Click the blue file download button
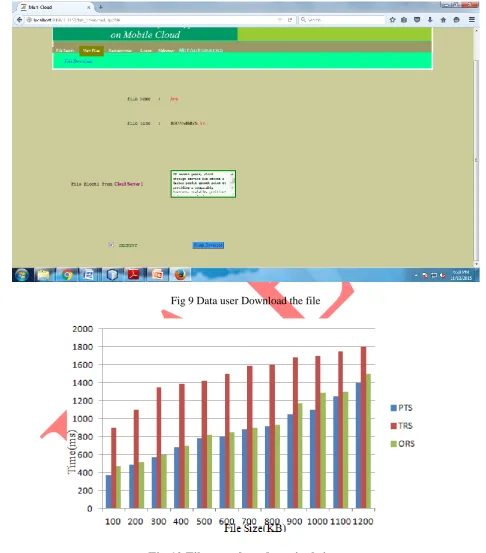 click(208, 245)
